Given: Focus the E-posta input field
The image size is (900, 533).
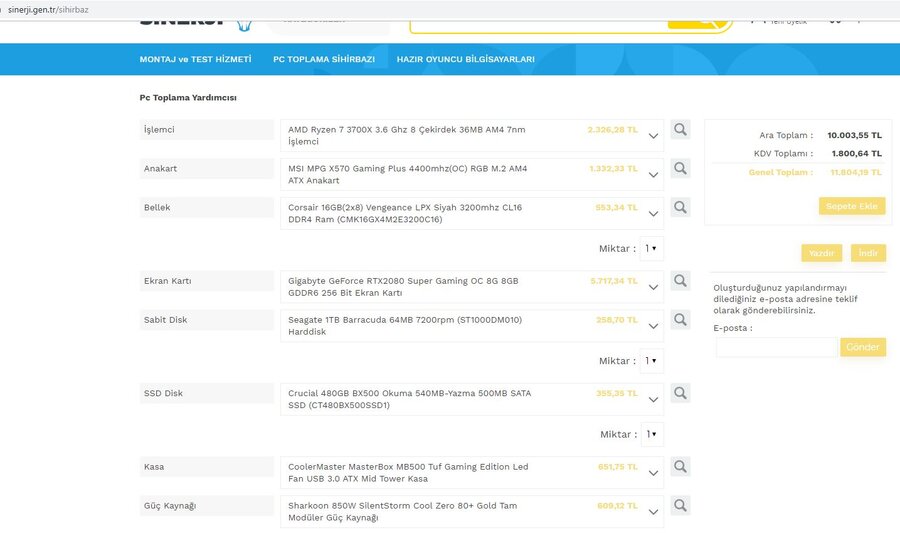Looking at the screenshot, I should pyautogui.click(x=777, y=347).
